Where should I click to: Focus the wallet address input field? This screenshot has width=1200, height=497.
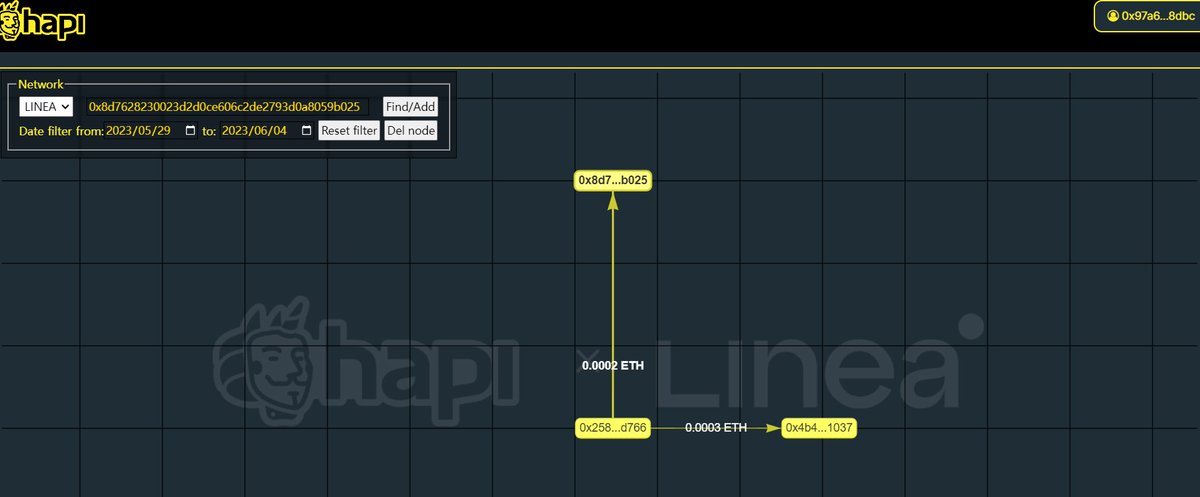(227, 106)
